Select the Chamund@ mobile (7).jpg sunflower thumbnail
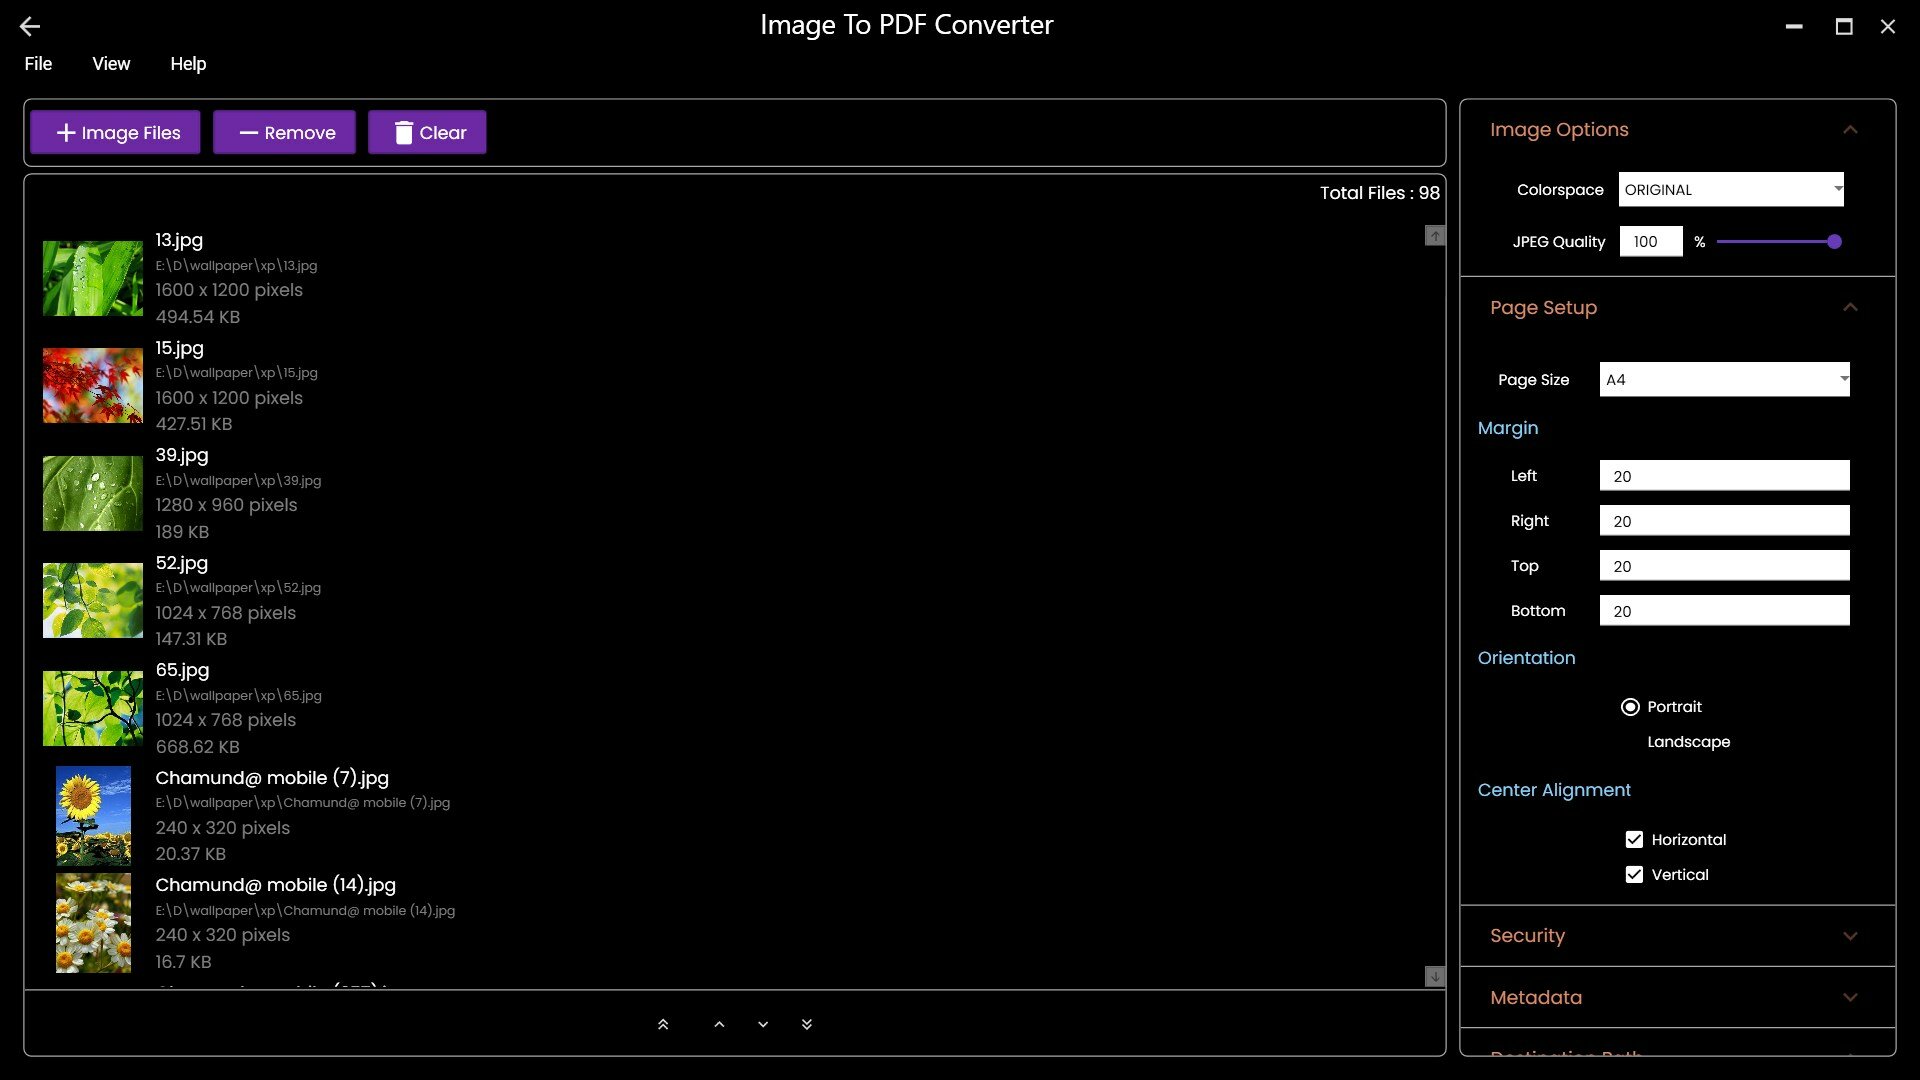The image size is (1920, 1080). pos(93,816)
